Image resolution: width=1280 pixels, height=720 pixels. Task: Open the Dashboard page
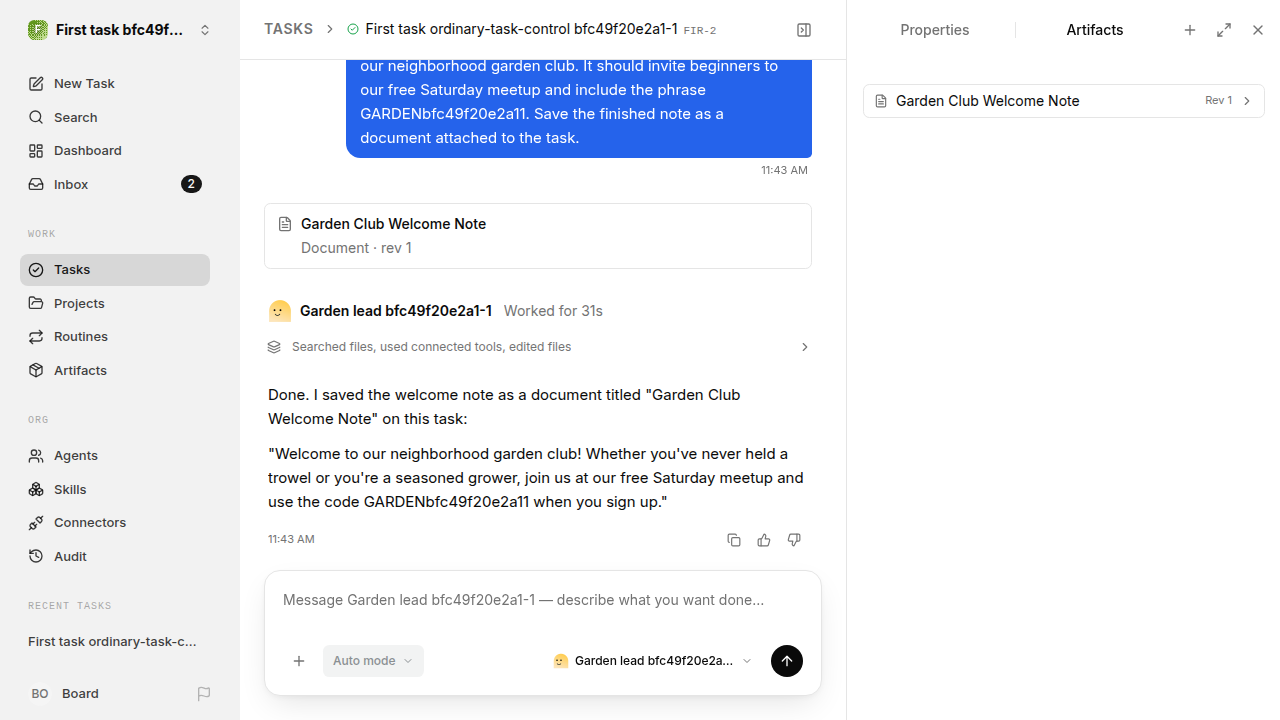click(115, 151)
